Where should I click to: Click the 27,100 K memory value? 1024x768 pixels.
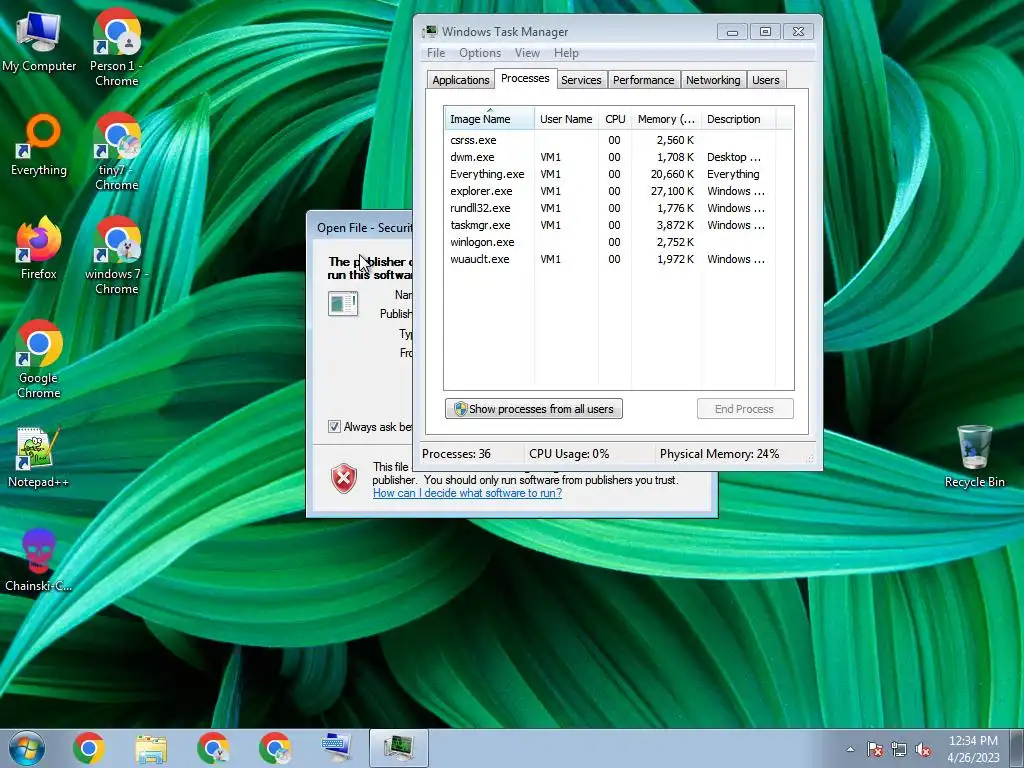(x=672, y=191)
